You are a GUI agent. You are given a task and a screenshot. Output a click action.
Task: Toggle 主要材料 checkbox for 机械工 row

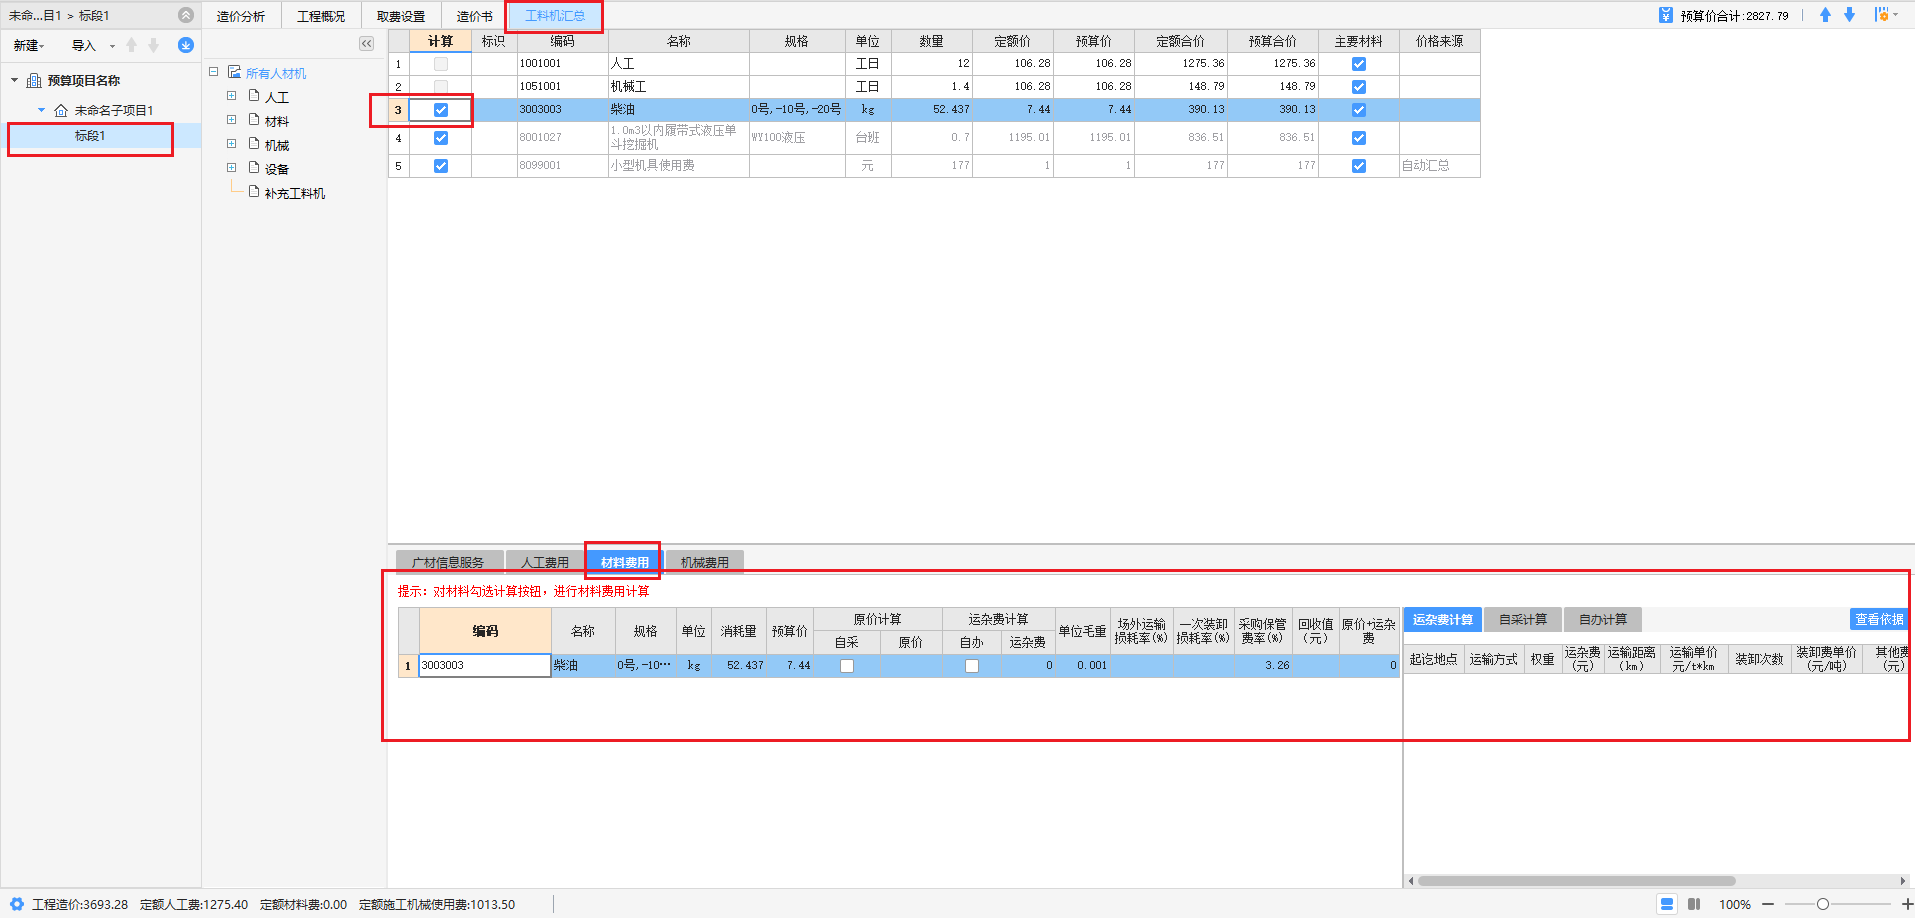(x=1359, y=87)
